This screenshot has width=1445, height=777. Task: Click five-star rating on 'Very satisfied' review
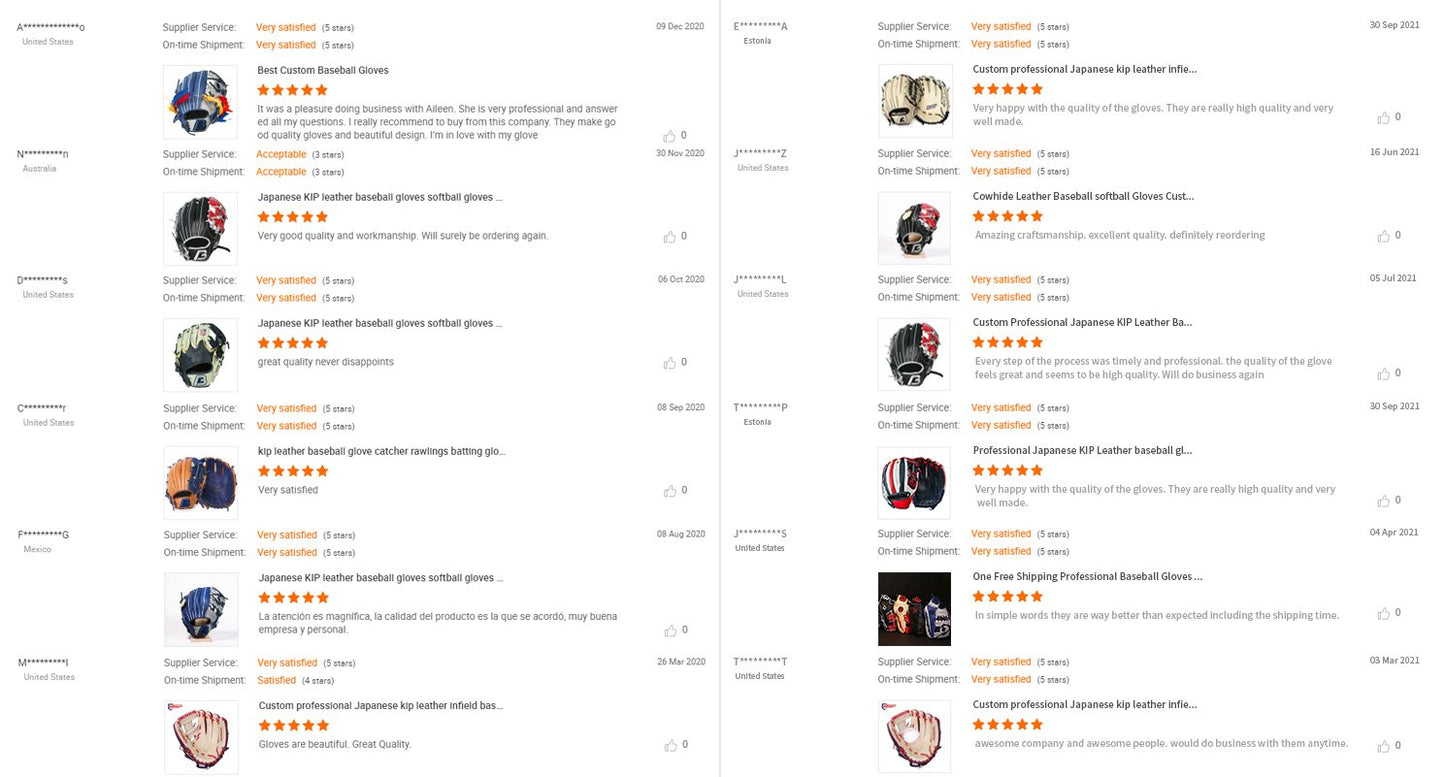[293, 471]
